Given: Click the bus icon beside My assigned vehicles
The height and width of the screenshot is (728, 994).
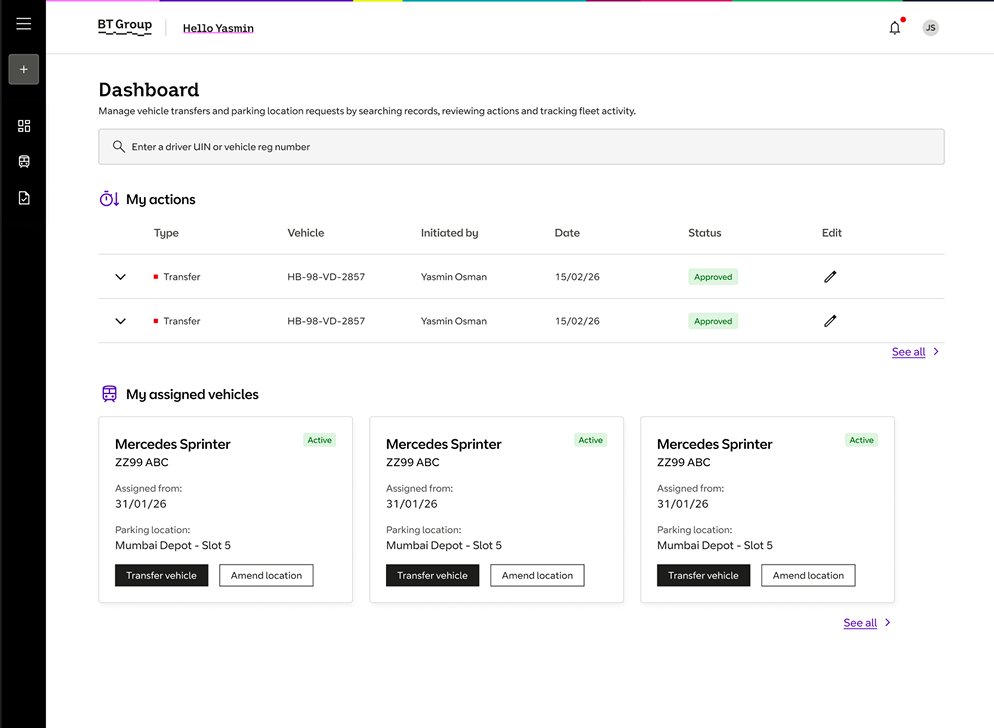Looking at the screenshot, I should click(109, 394).
